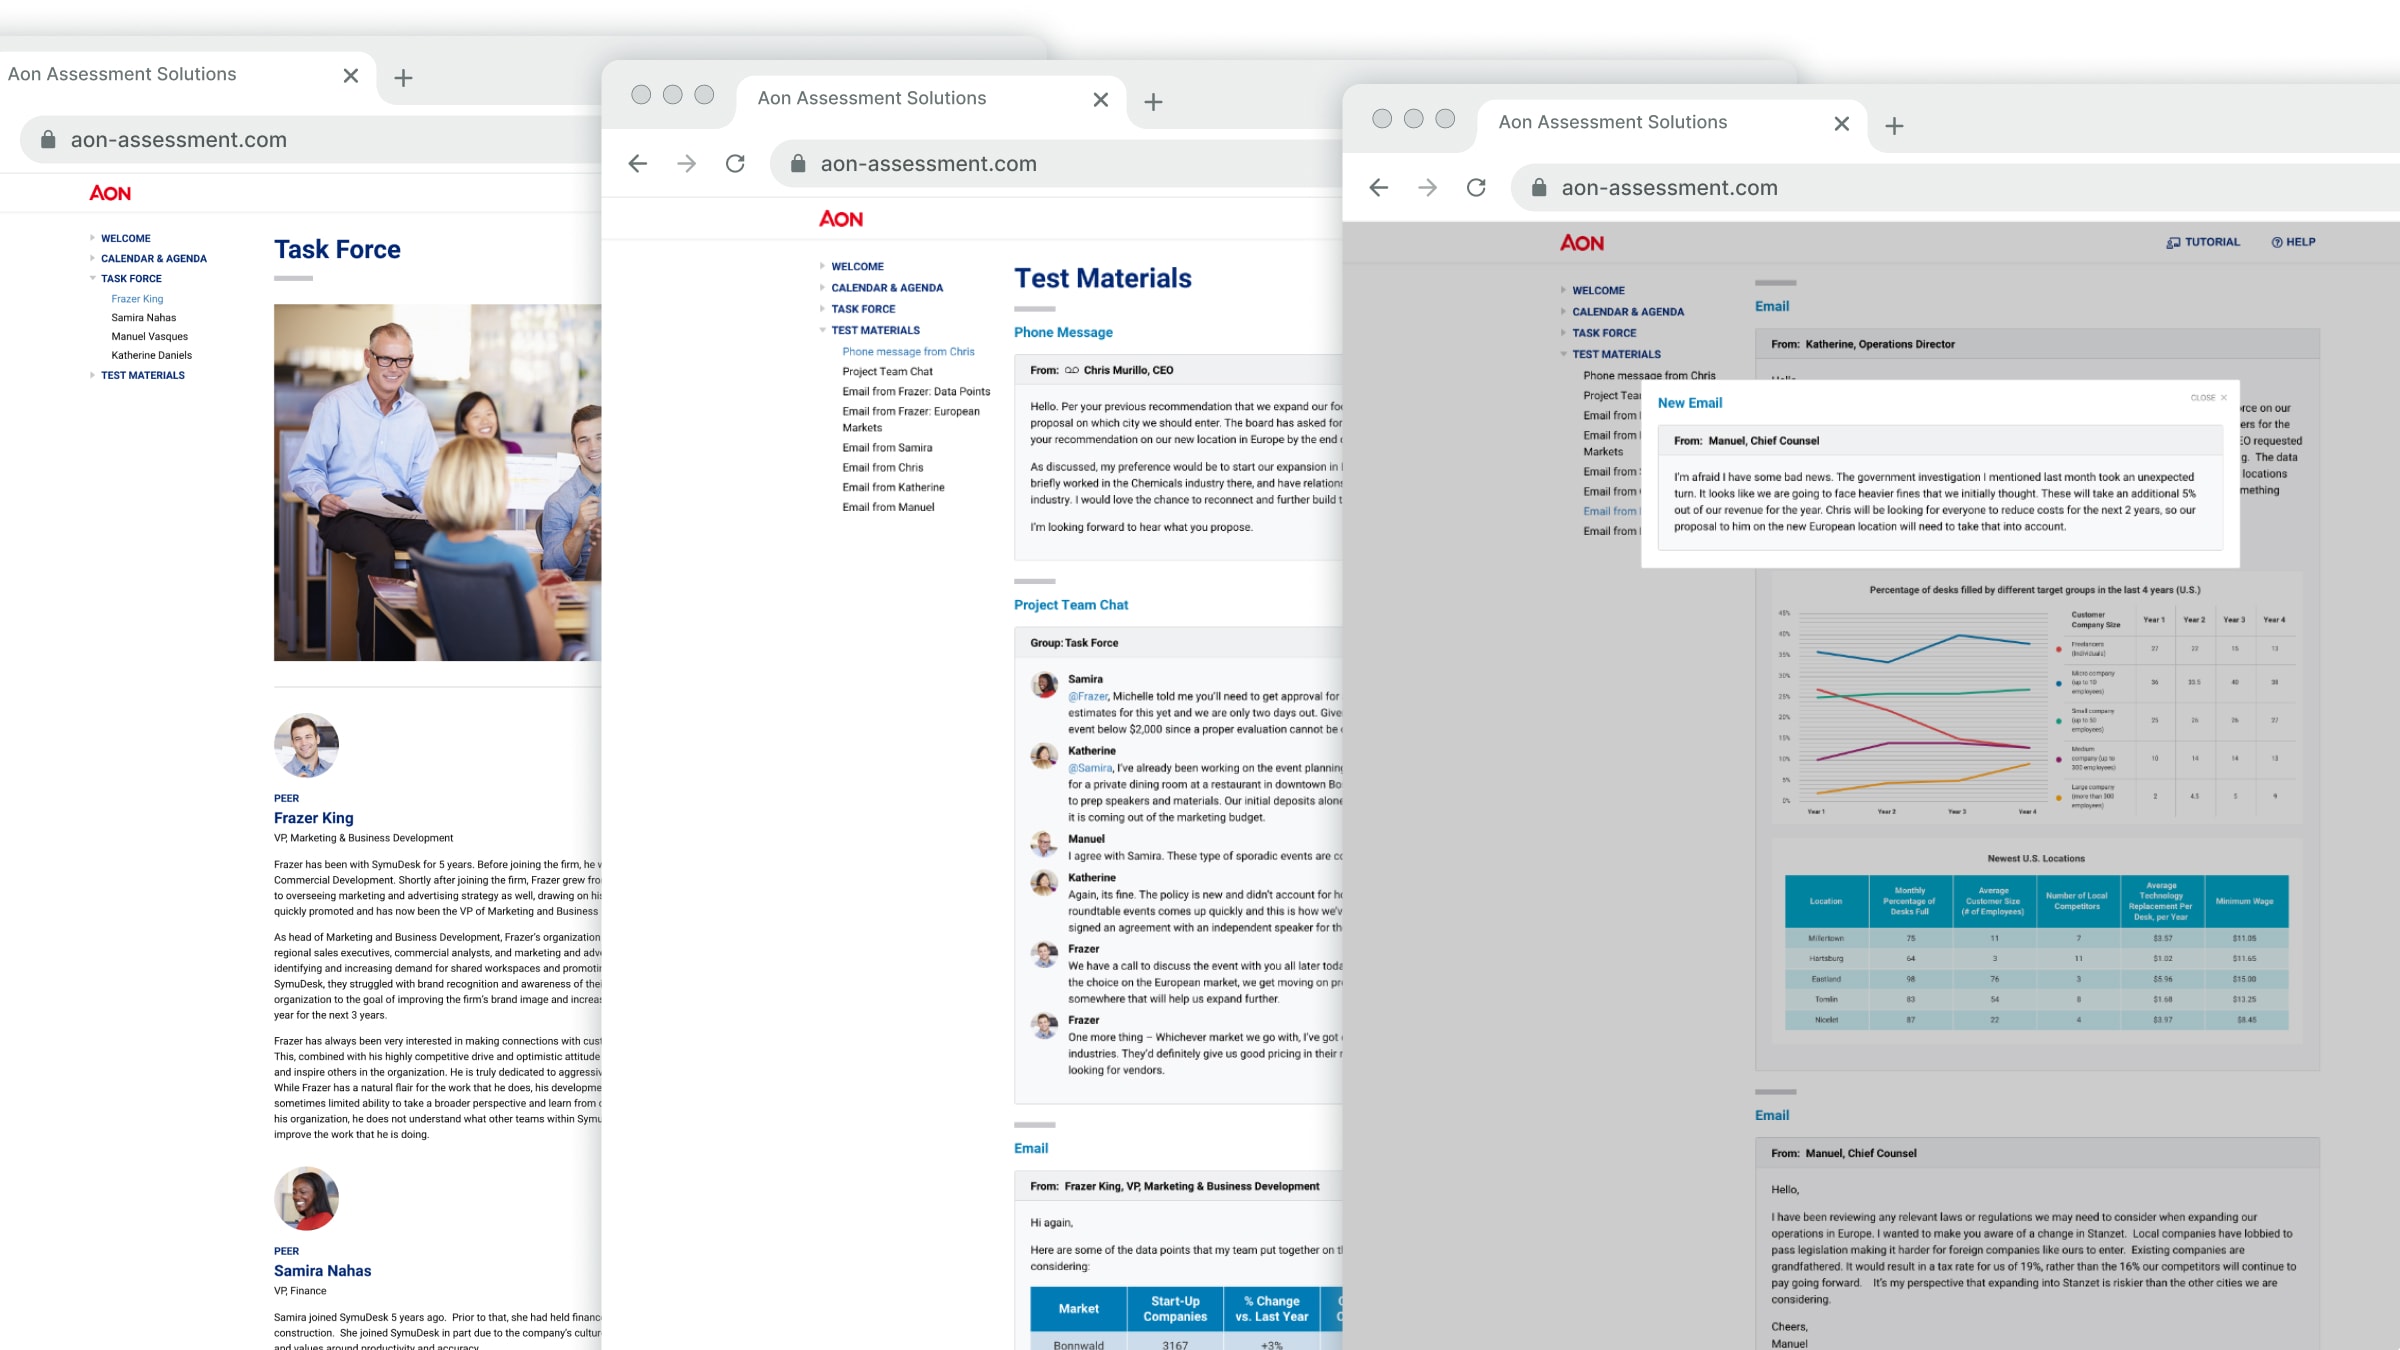Click the back arrow in the middle browser window
Screen dimensions: 2400x1350
pyautogui.click(x=638, y=163)
